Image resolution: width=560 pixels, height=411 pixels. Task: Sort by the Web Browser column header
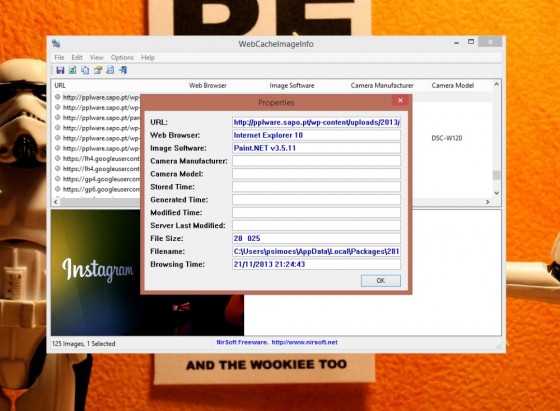pyautogui.click(x=227, y=85)
